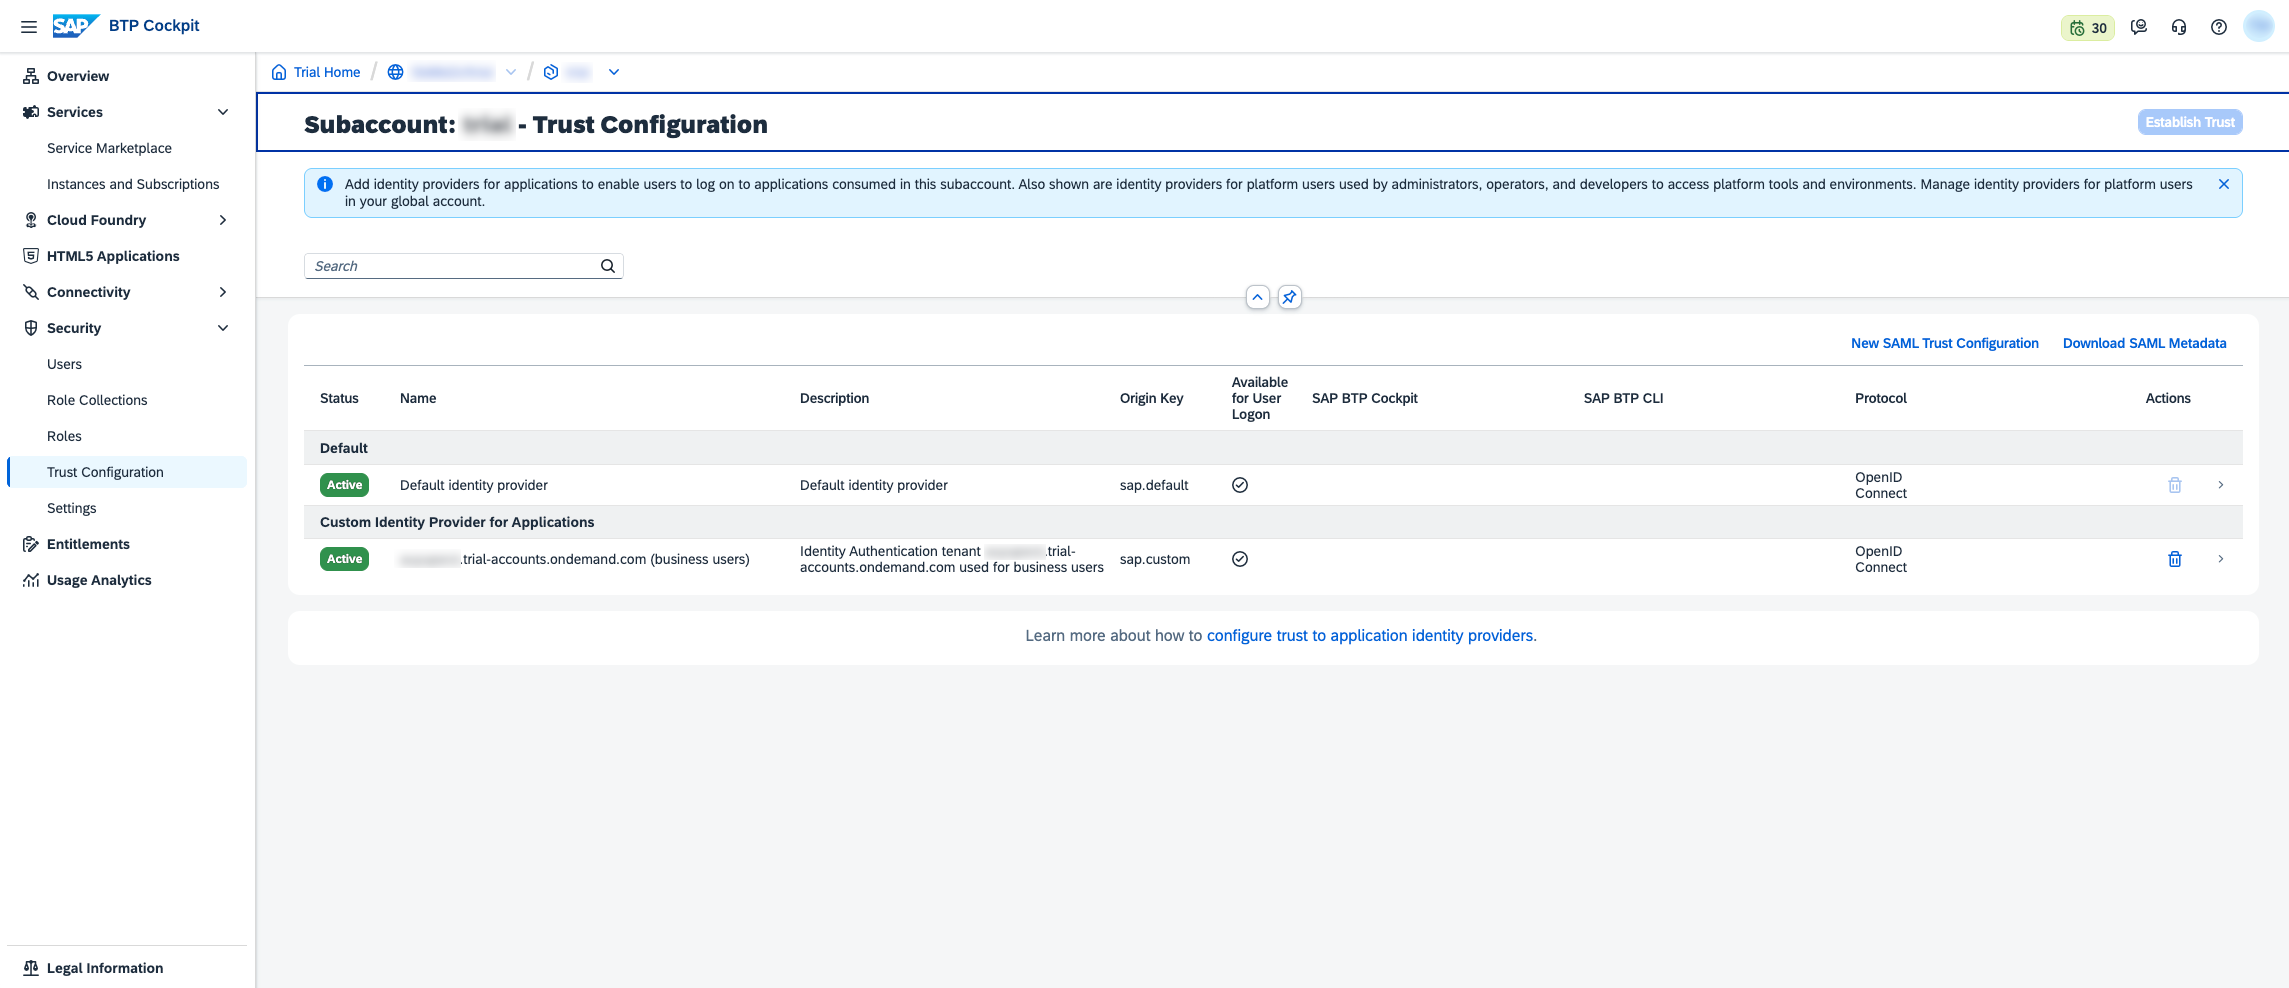The width and height of the screenshot is (2289, 988).
Task: Click the help question mark icon
Action: (x=2218, y=27)
